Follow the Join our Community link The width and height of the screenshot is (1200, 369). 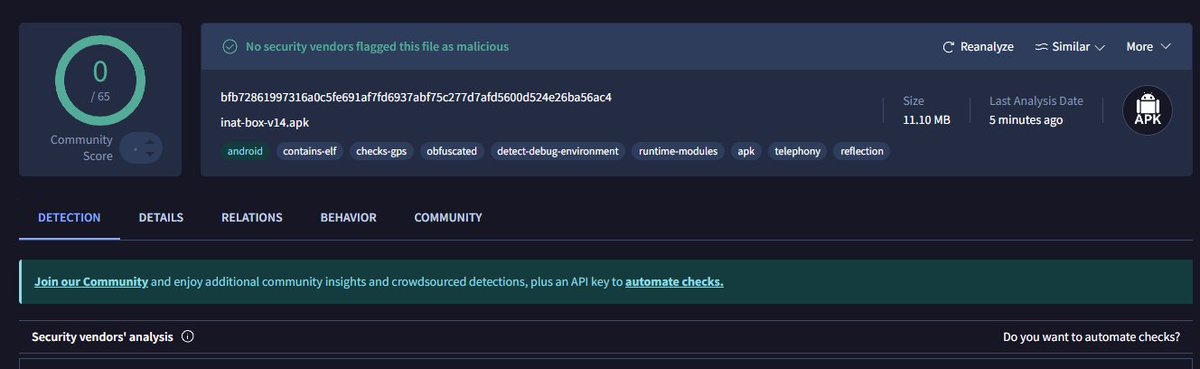[x=91, y=282]
